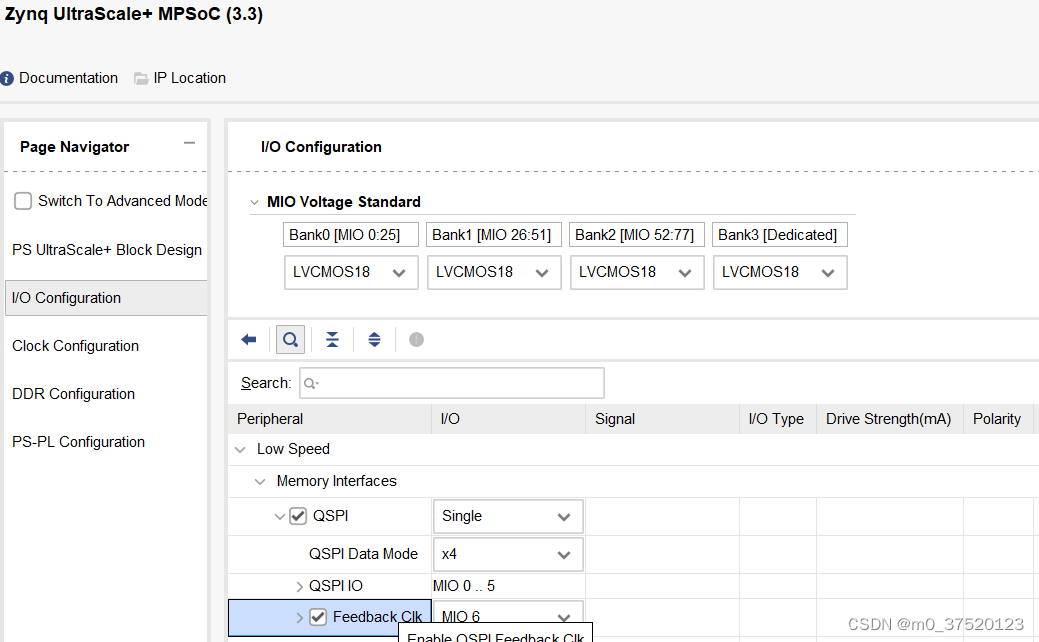Open the IP Location link
1039x642 pixels.
(190, 78)
